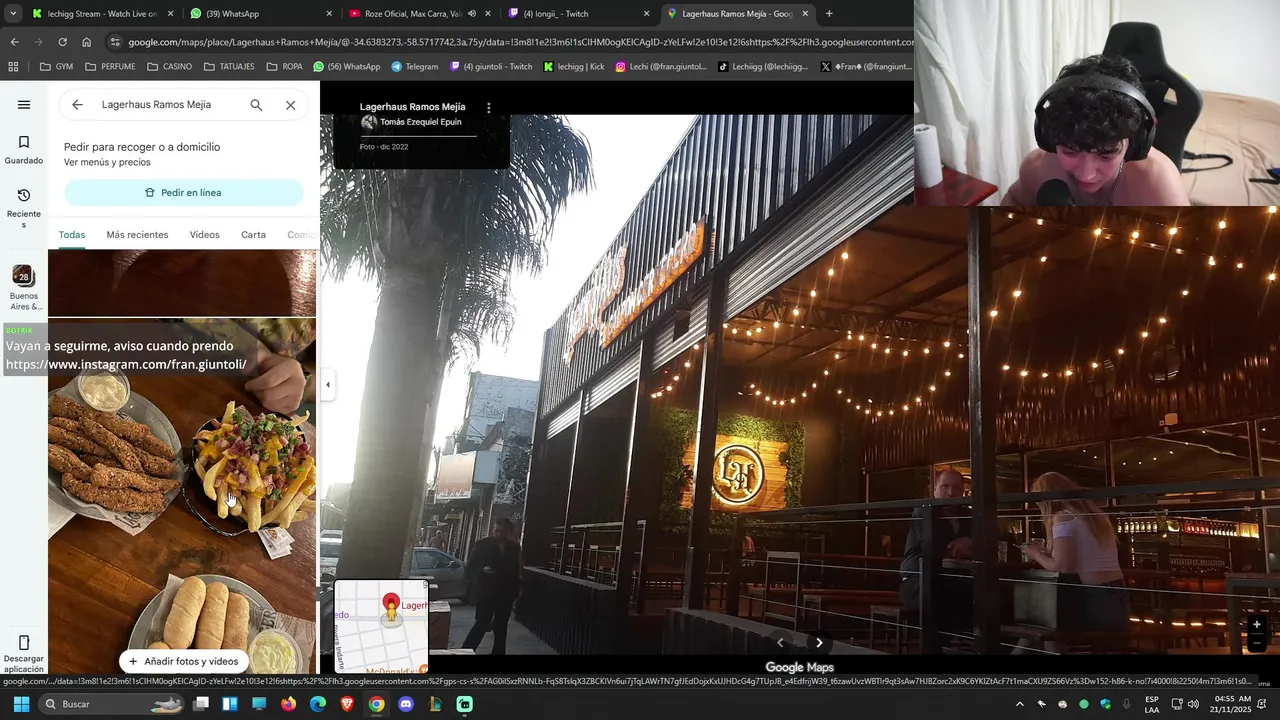Open the Lechiigg TikTok bookmark

[762, 67]
